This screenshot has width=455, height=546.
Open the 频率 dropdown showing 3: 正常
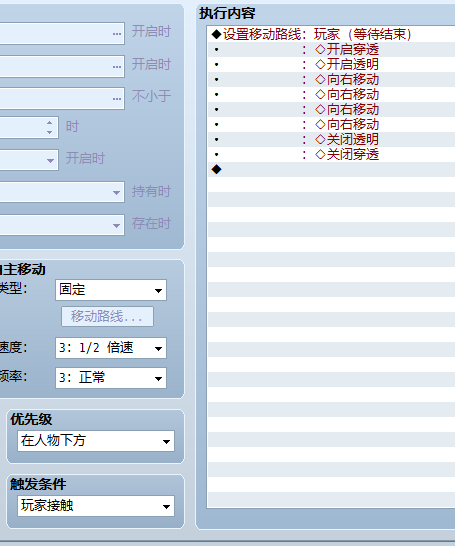click(x=111, y=378)
